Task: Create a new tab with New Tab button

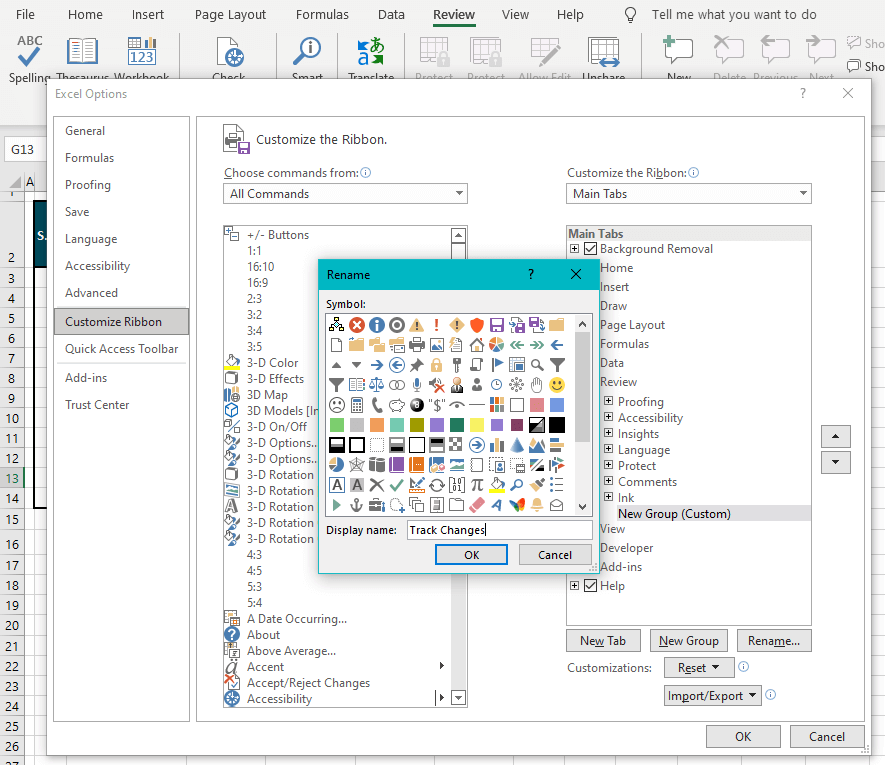Action: 603,640
